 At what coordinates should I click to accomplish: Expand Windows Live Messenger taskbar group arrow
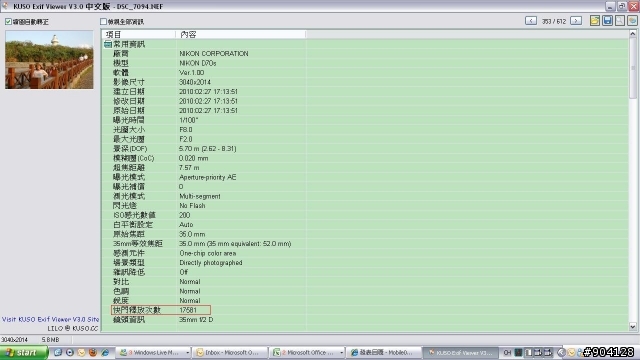pos(187,353)
